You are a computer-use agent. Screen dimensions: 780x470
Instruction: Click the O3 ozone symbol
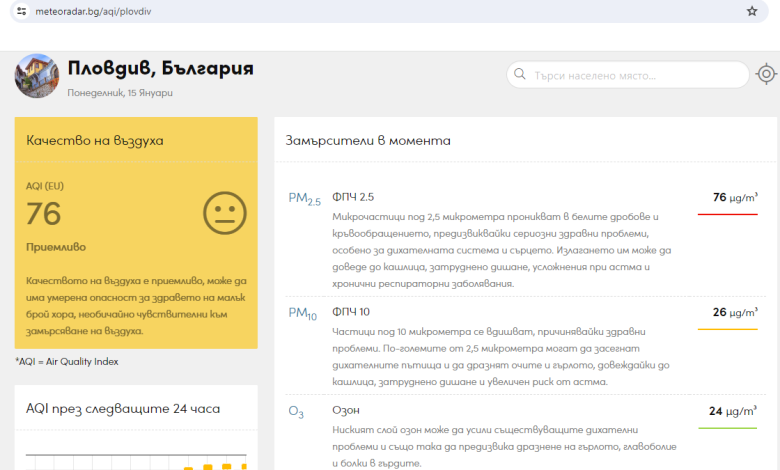tap(296, 412)
